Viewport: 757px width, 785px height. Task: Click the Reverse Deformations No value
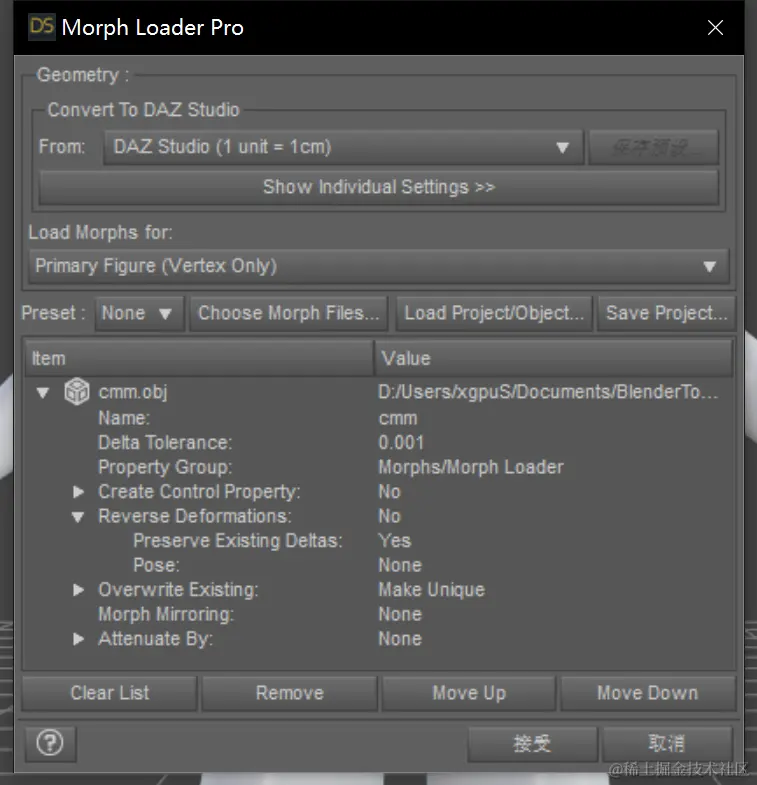point(390,516)
